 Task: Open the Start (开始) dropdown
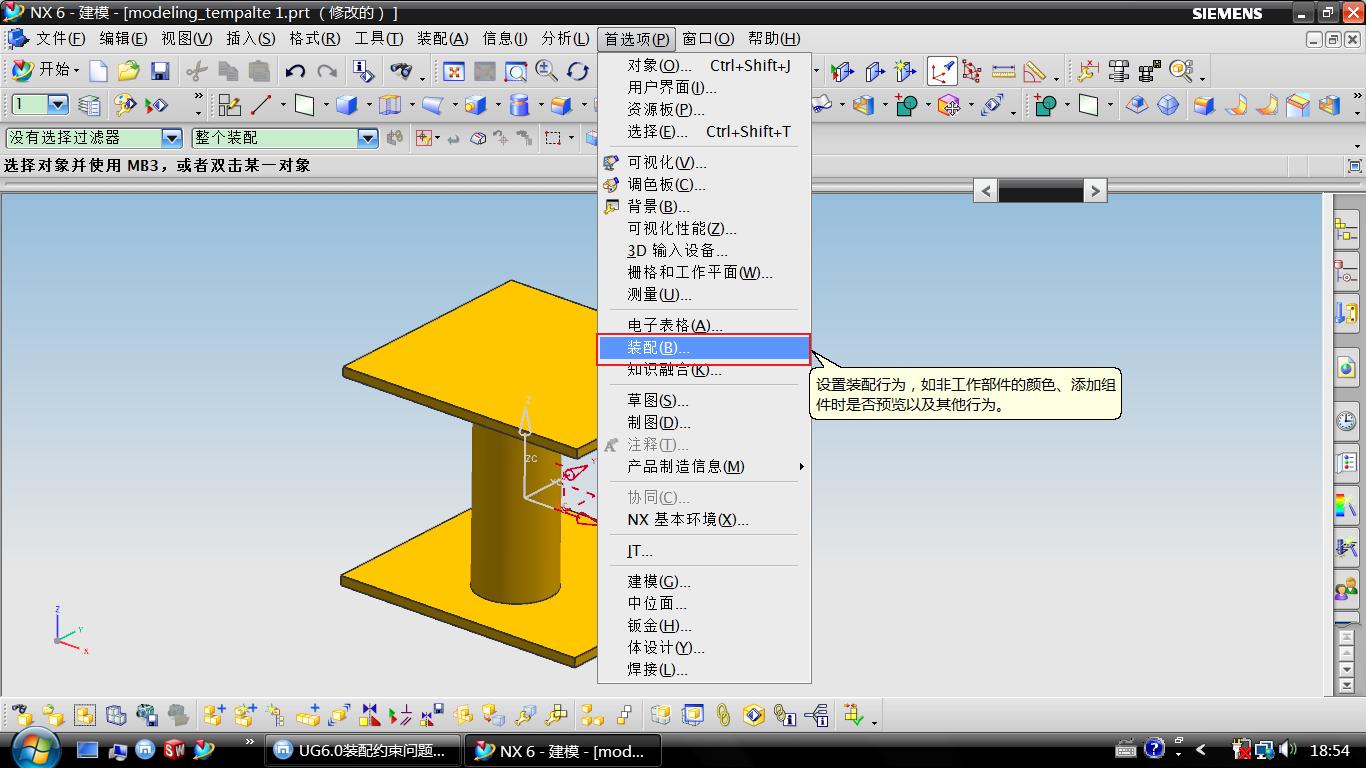pos(45,70)
